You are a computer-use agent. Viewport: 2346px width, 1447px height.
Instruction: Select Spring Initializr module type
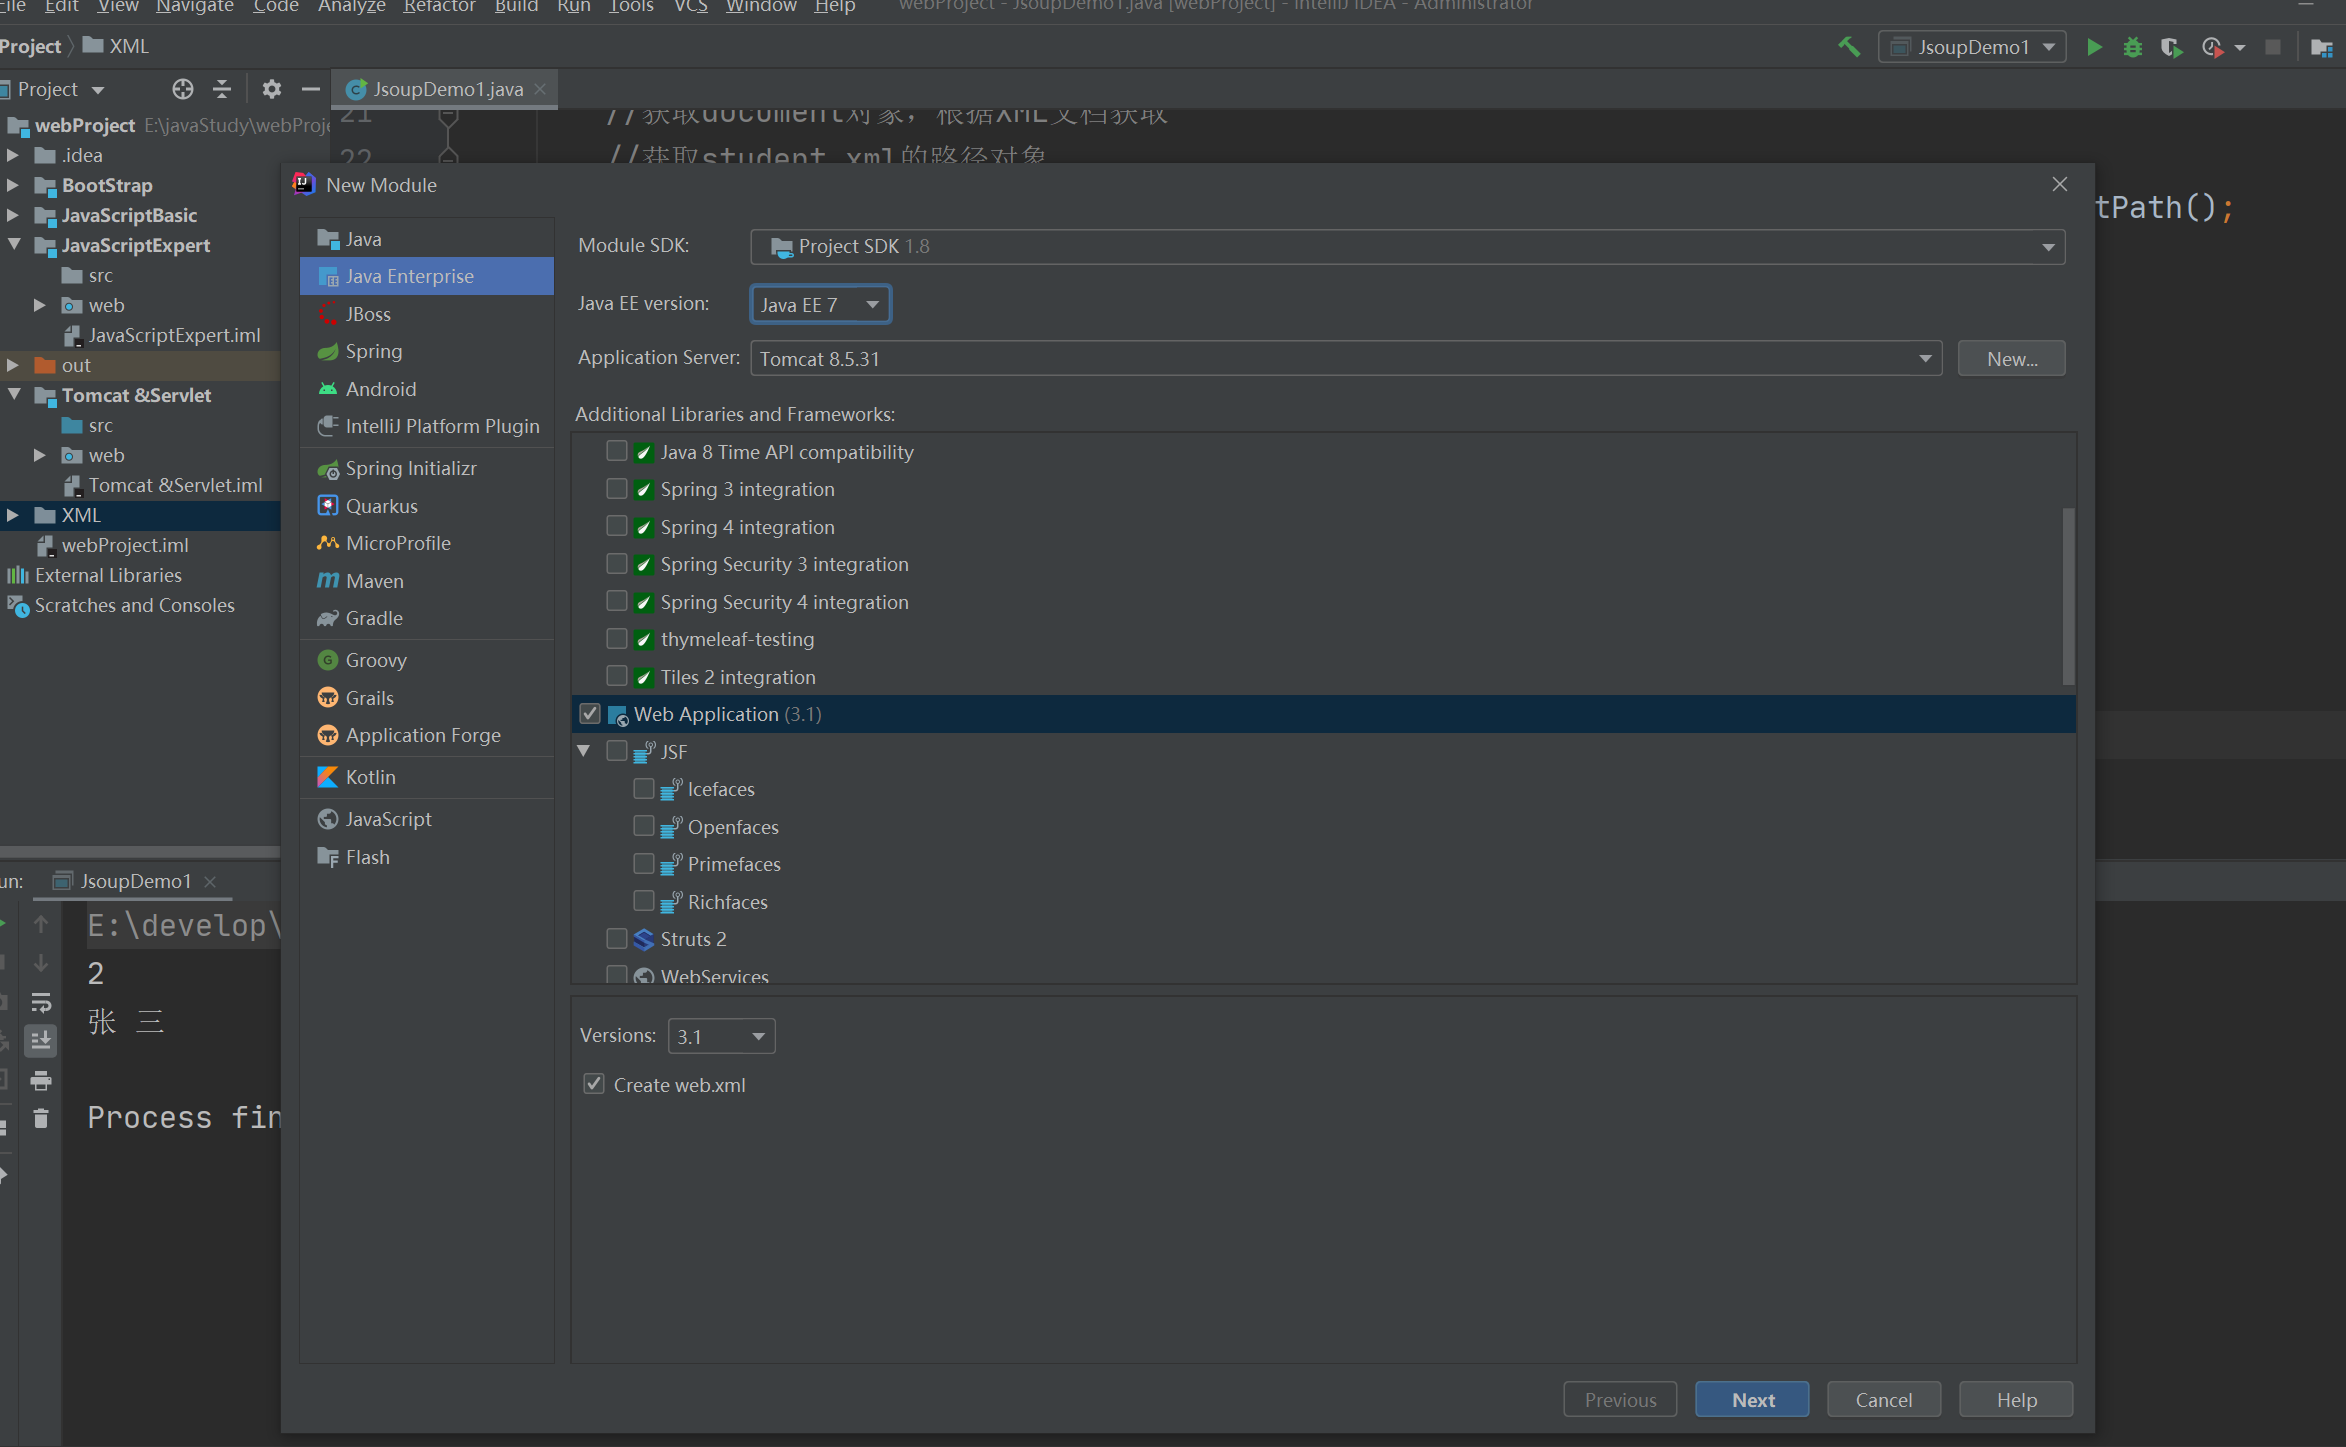pos(427,468)
